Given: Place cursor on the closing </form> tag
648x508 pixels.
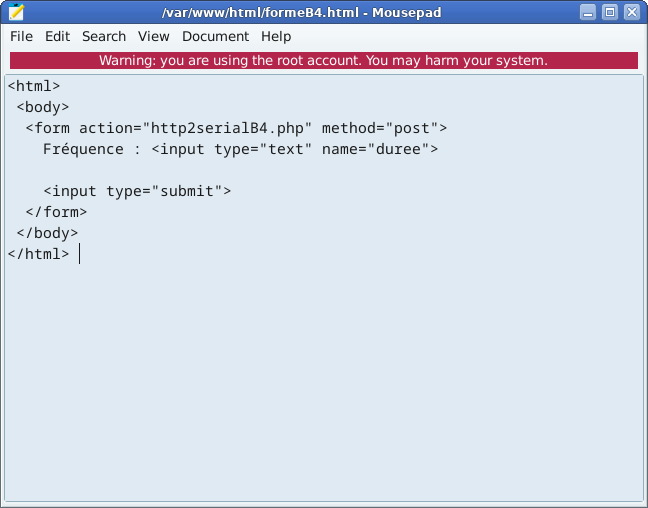Looking at the screenshot, I should click(x=56, y=212).
